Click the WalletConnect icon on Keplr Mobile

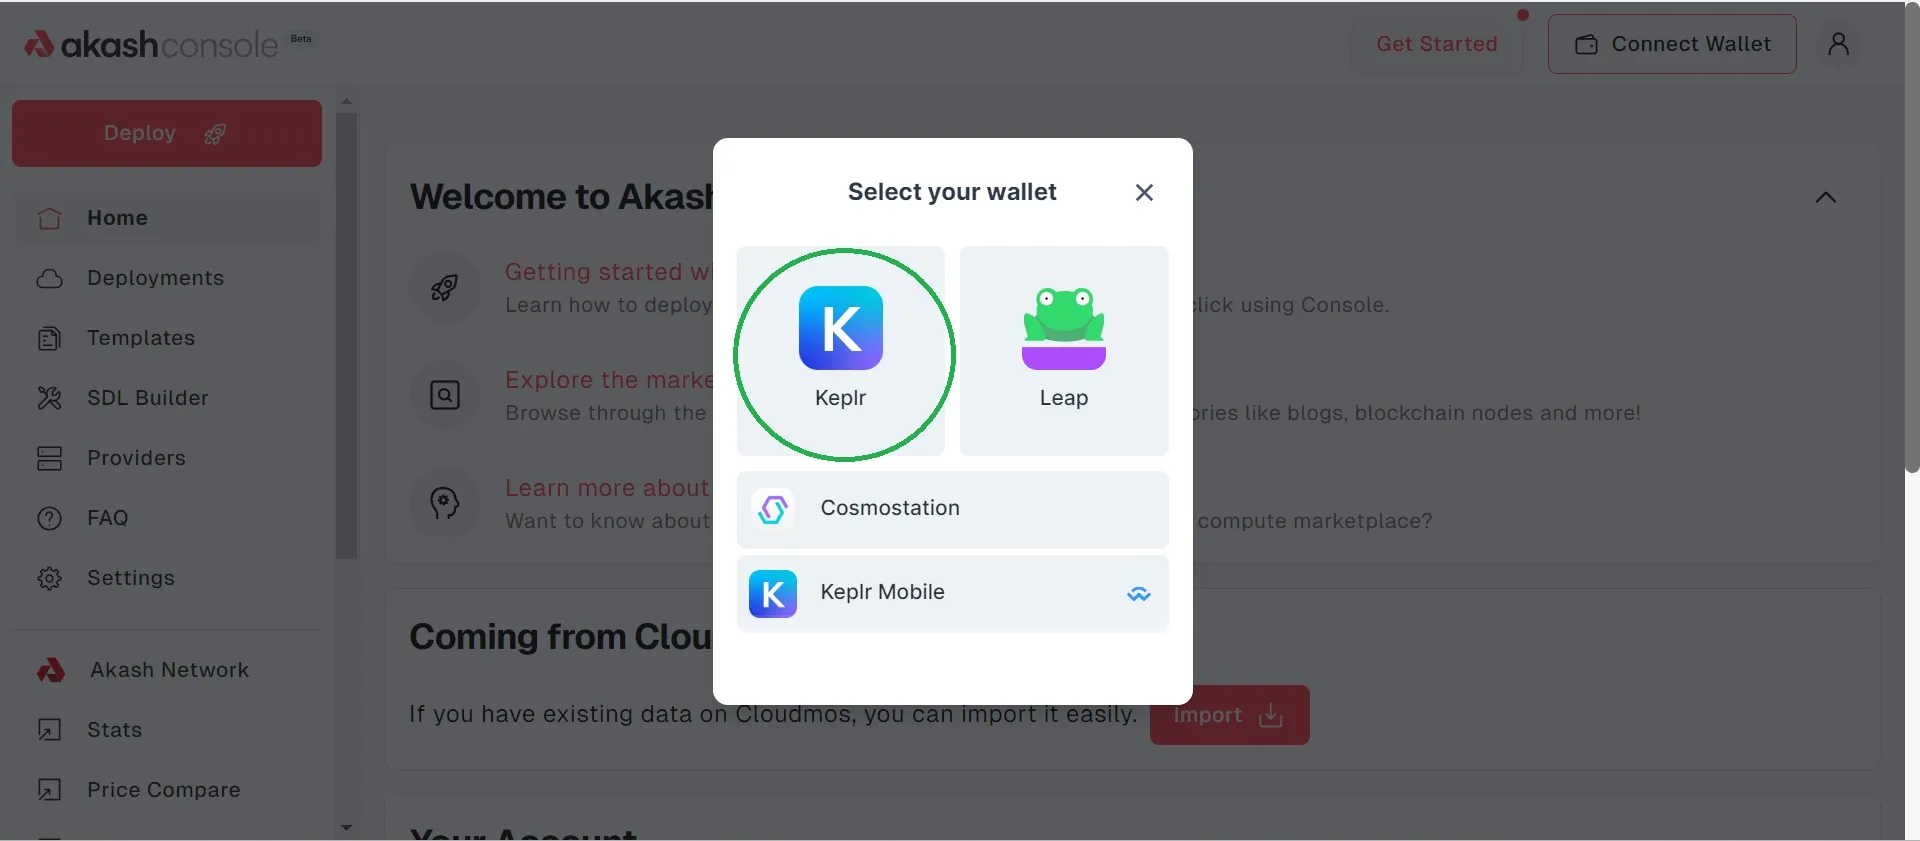[x=1138, y=594]
